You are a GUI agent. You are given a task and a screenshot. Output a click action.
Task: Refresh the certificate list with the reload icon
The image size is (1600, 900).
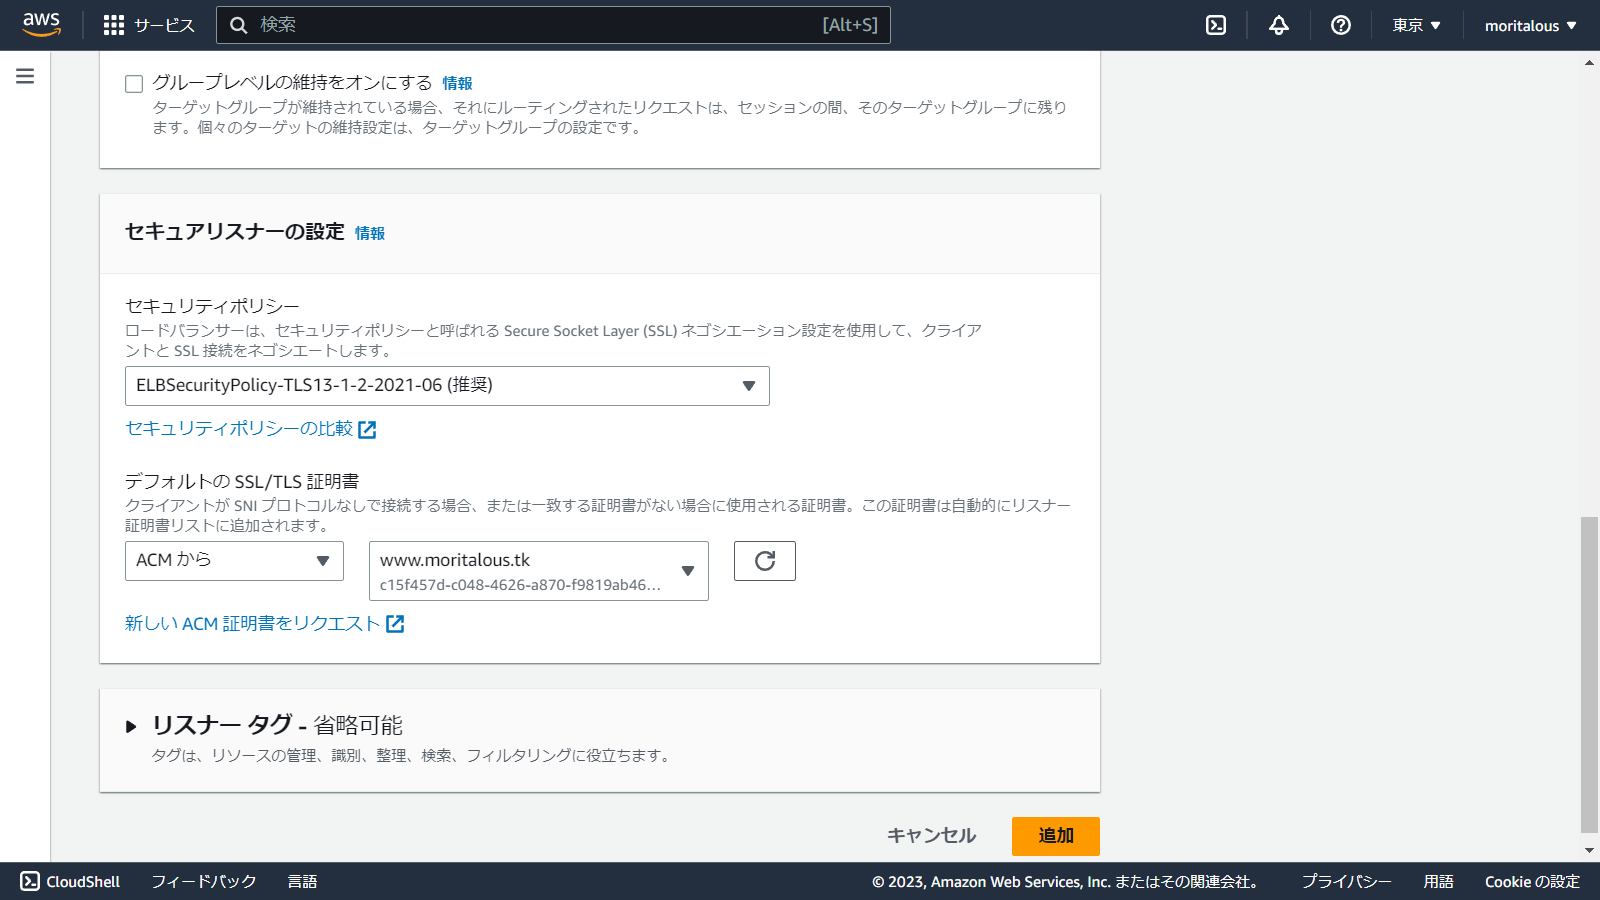pyautogui.click(x=764, y=561)
